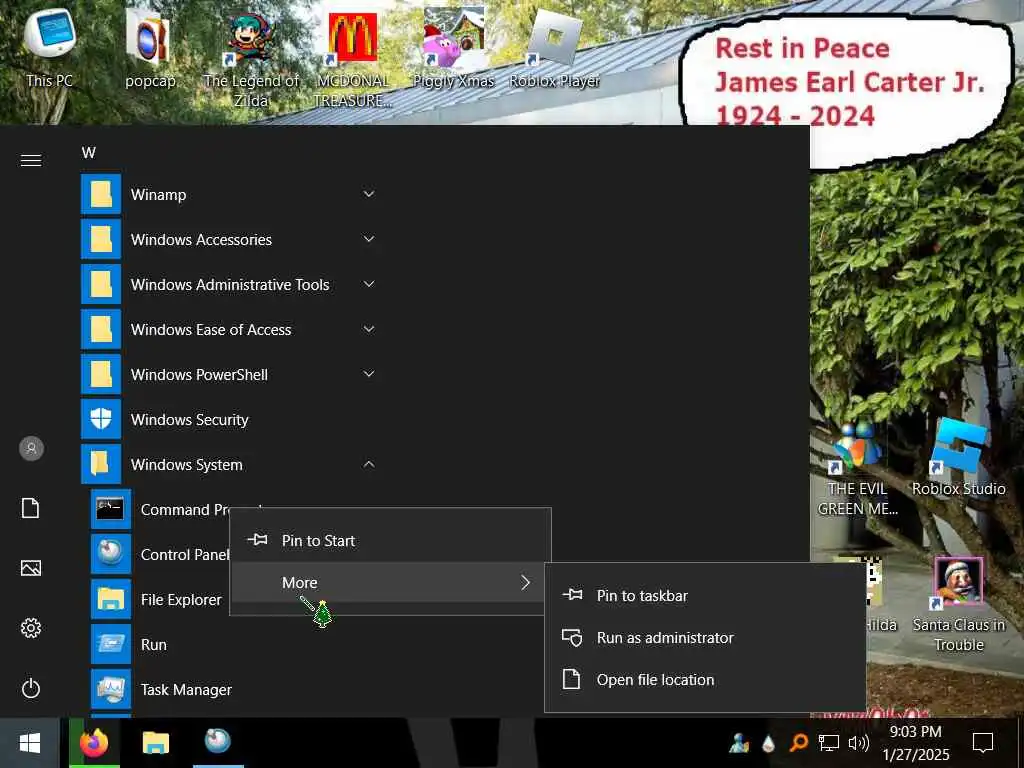
Task: Click the Power icon in Start
Action: [31, 688]
